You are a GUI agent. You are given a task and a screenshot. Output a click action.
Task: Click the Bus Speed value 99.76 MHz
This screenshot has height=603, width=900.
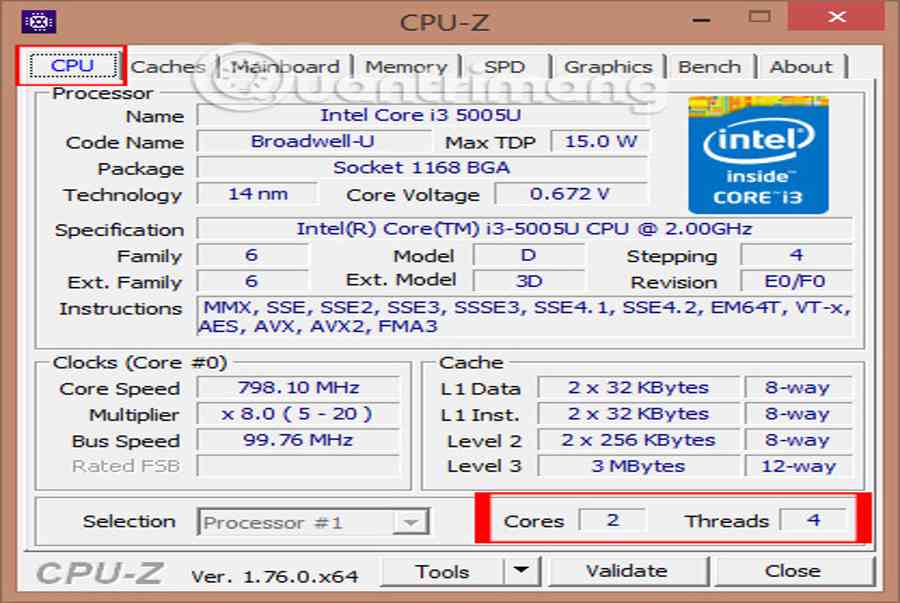tap(298, 440)
